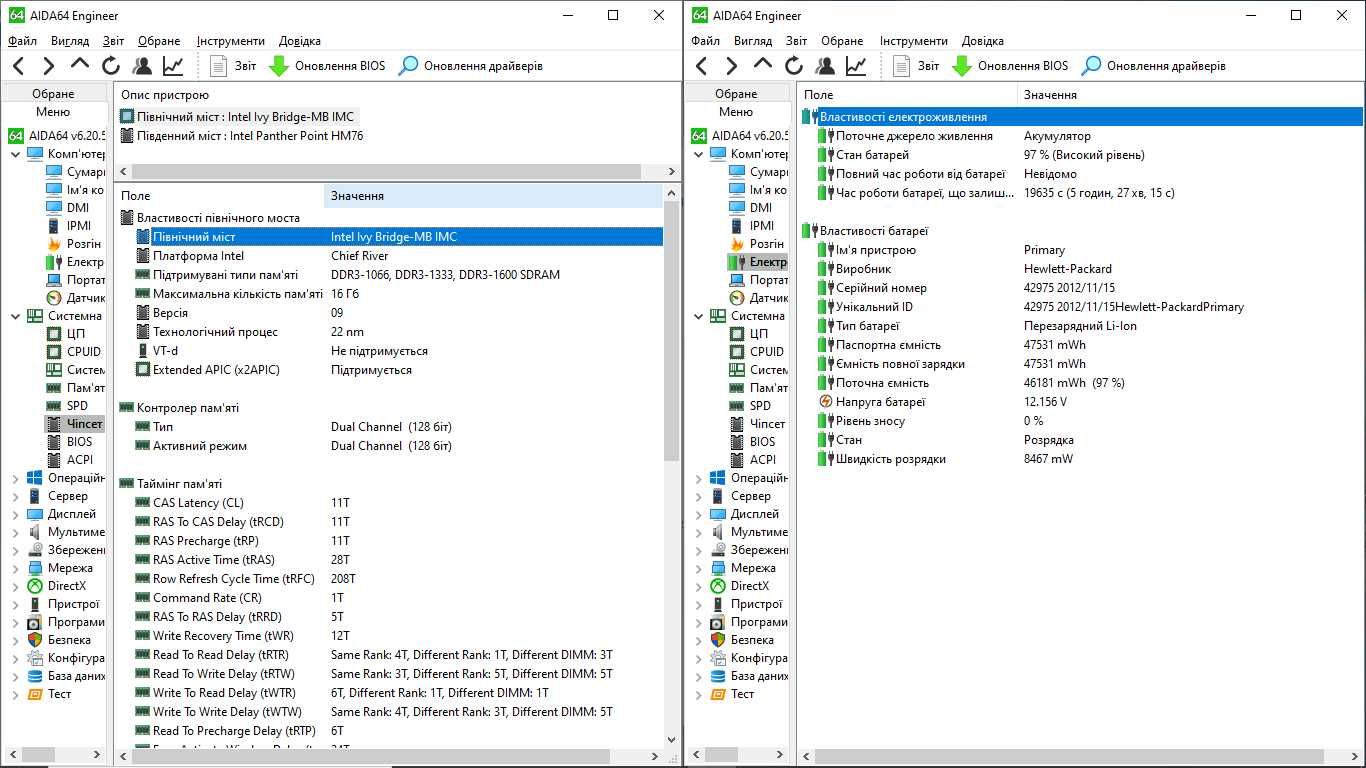
Task: Click Оновлення BIOS in left window toolbar
Action: (x=327, y=66)
